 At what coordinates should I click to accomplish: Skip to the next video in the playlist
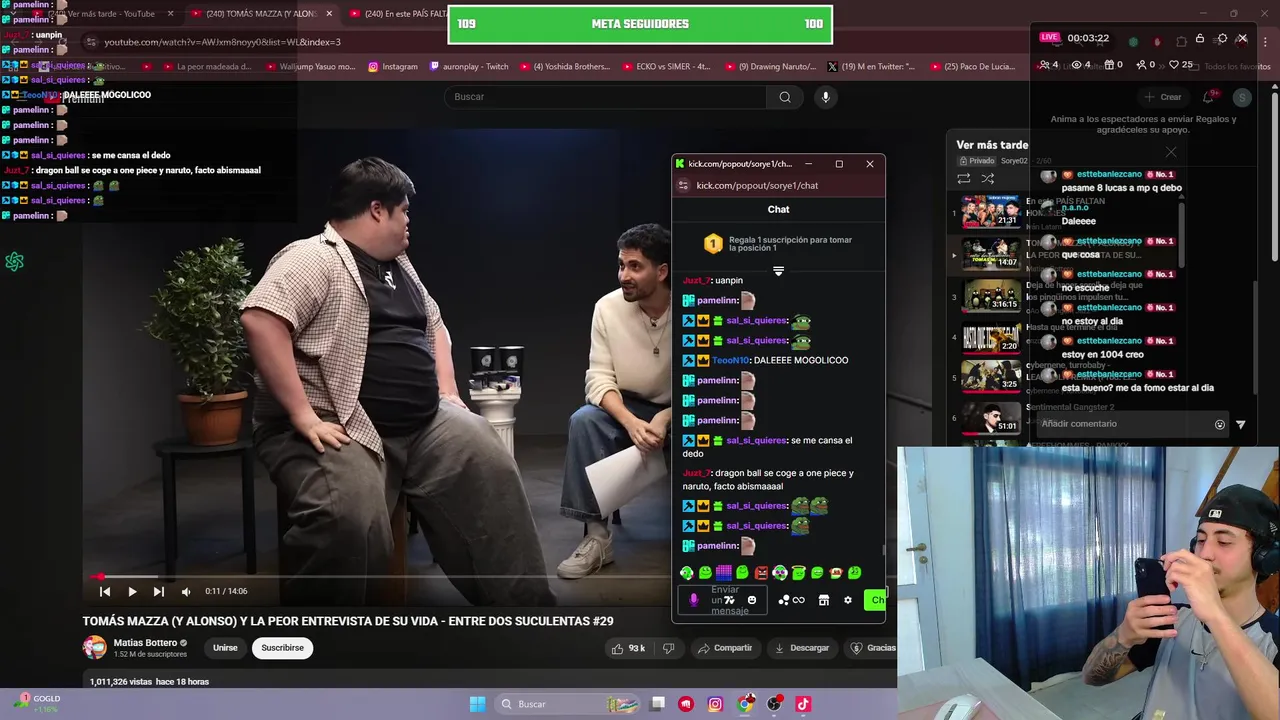pyautogui.click(x=158, y=591)
